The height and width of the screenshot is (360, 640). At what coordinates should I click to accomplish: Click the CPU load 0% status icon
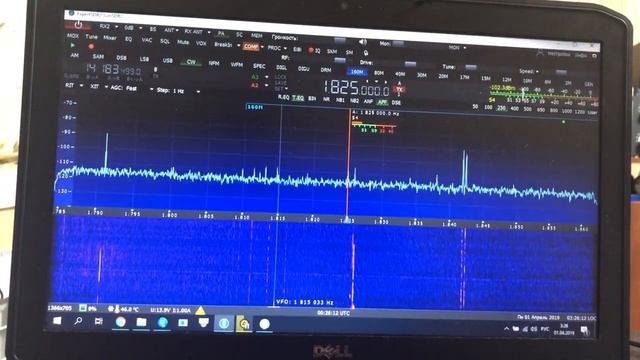pos(88,308)
